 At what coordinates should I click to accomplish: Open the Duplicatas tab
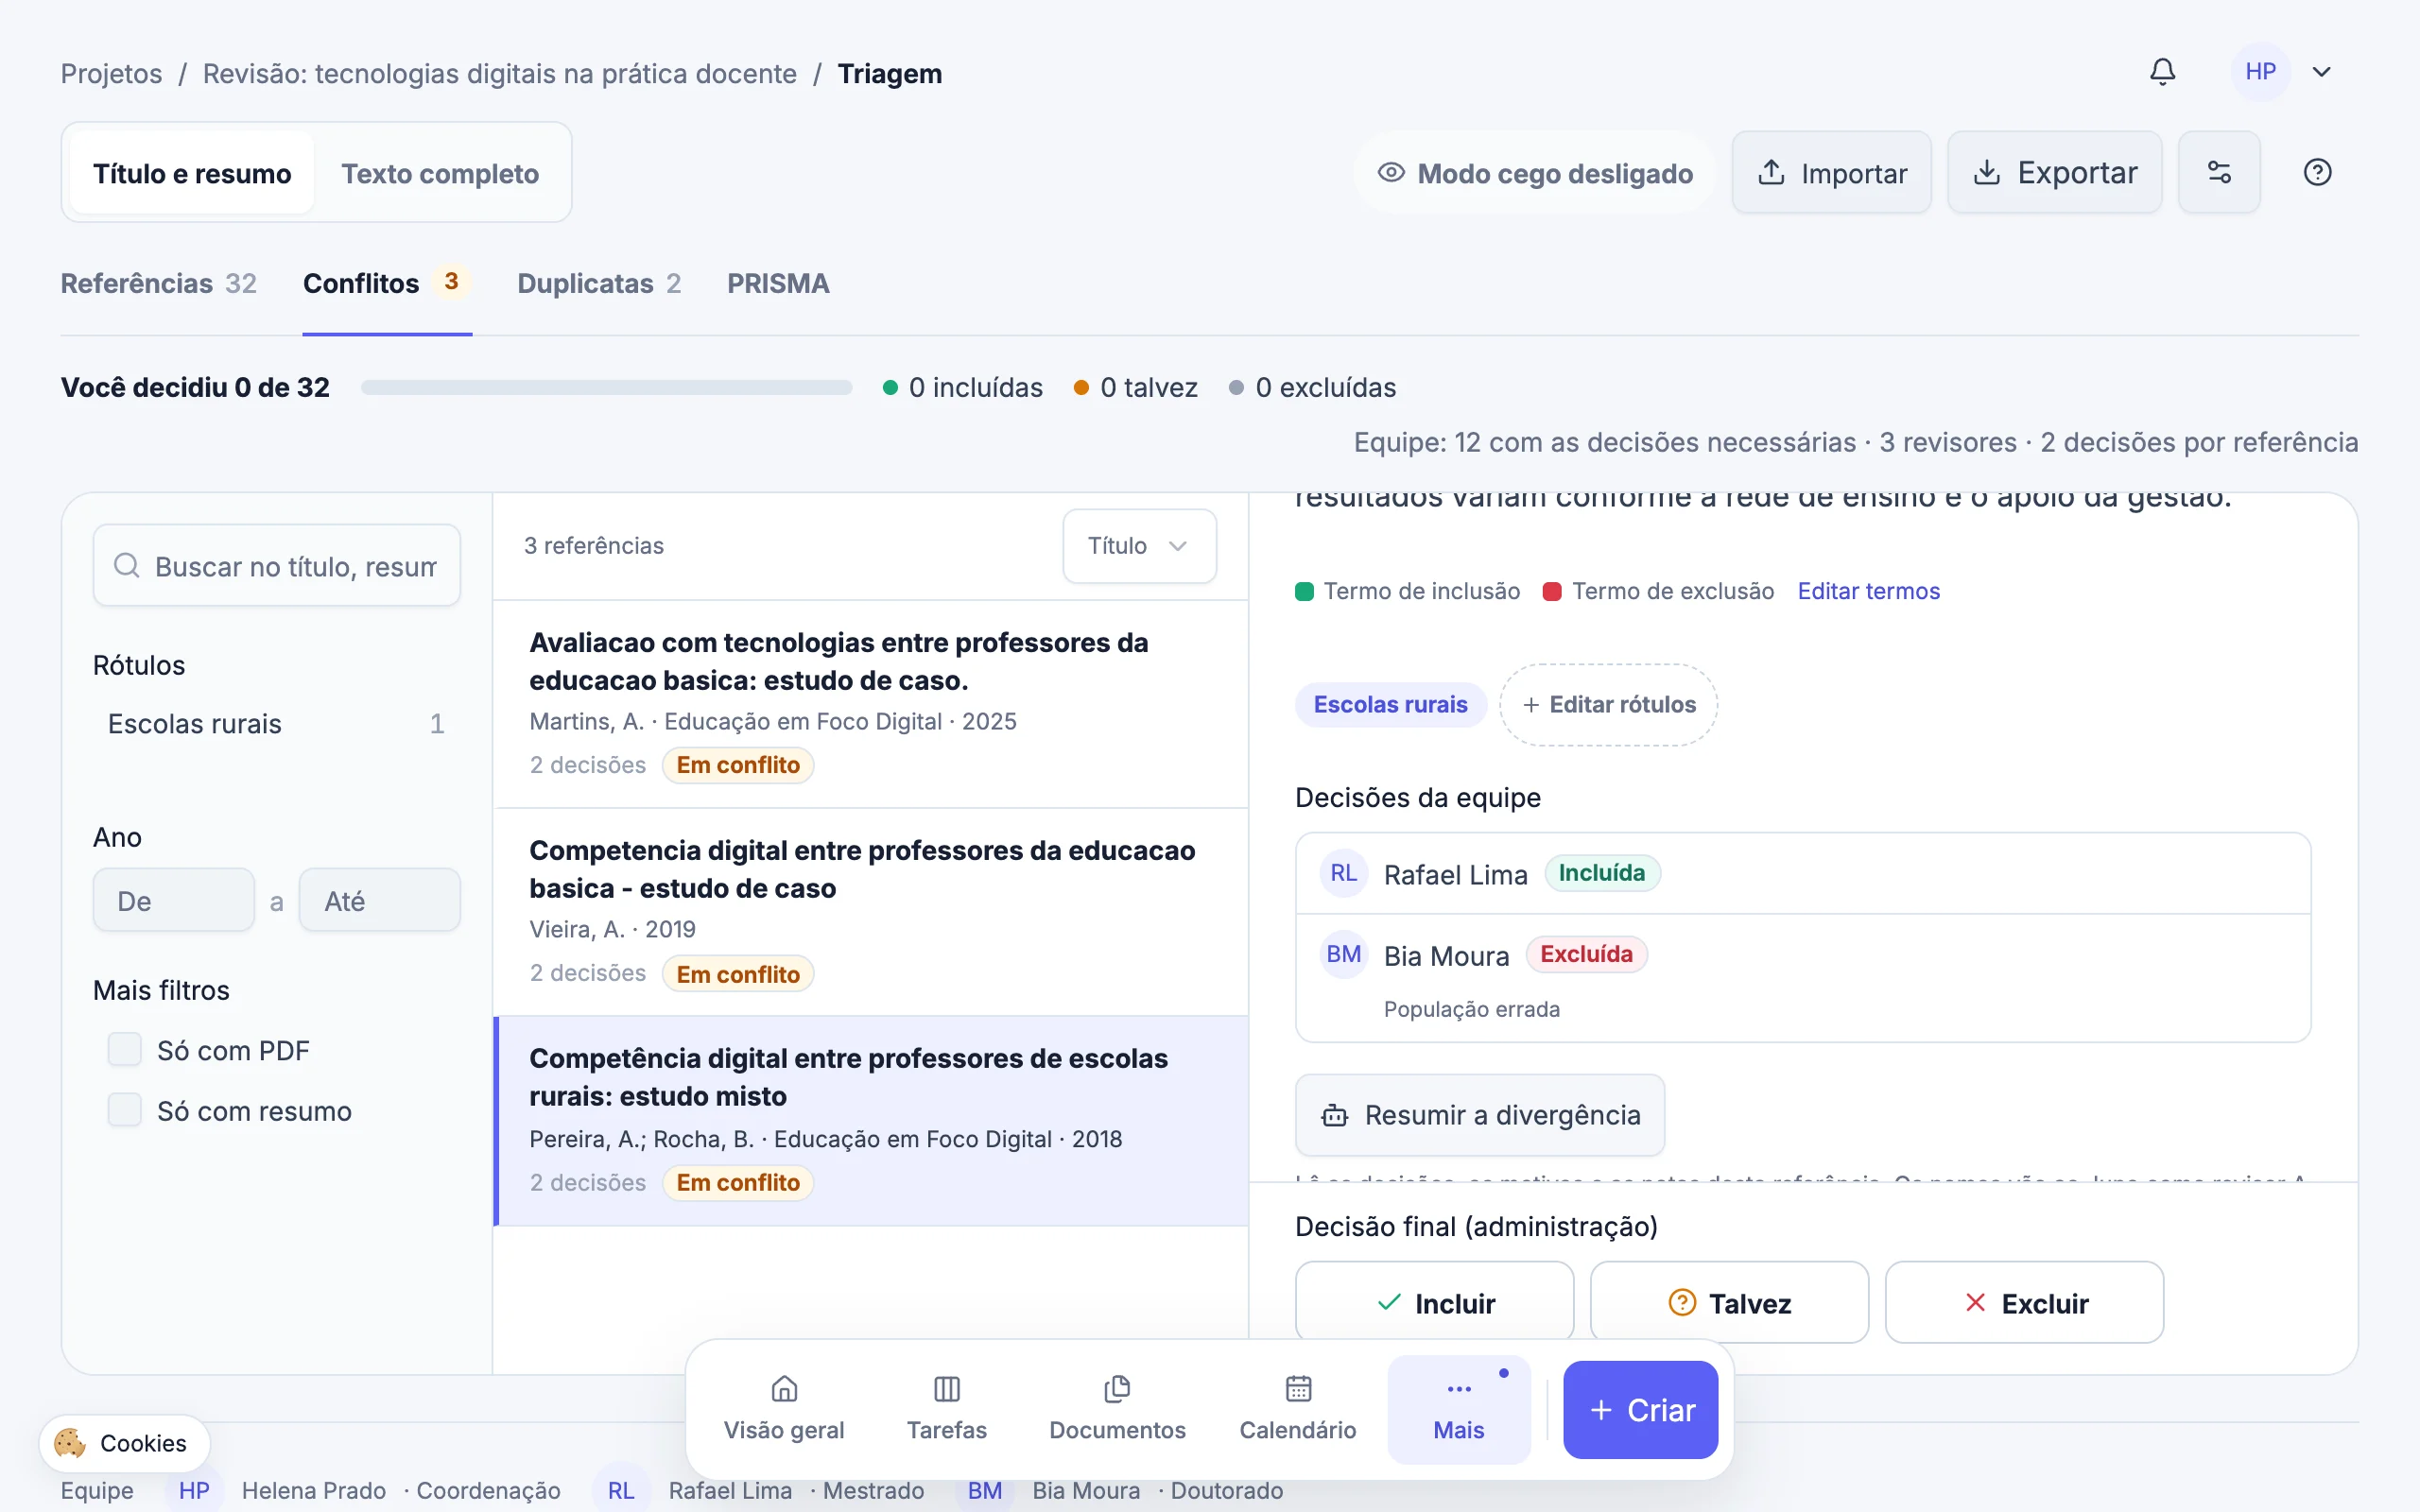599,283
